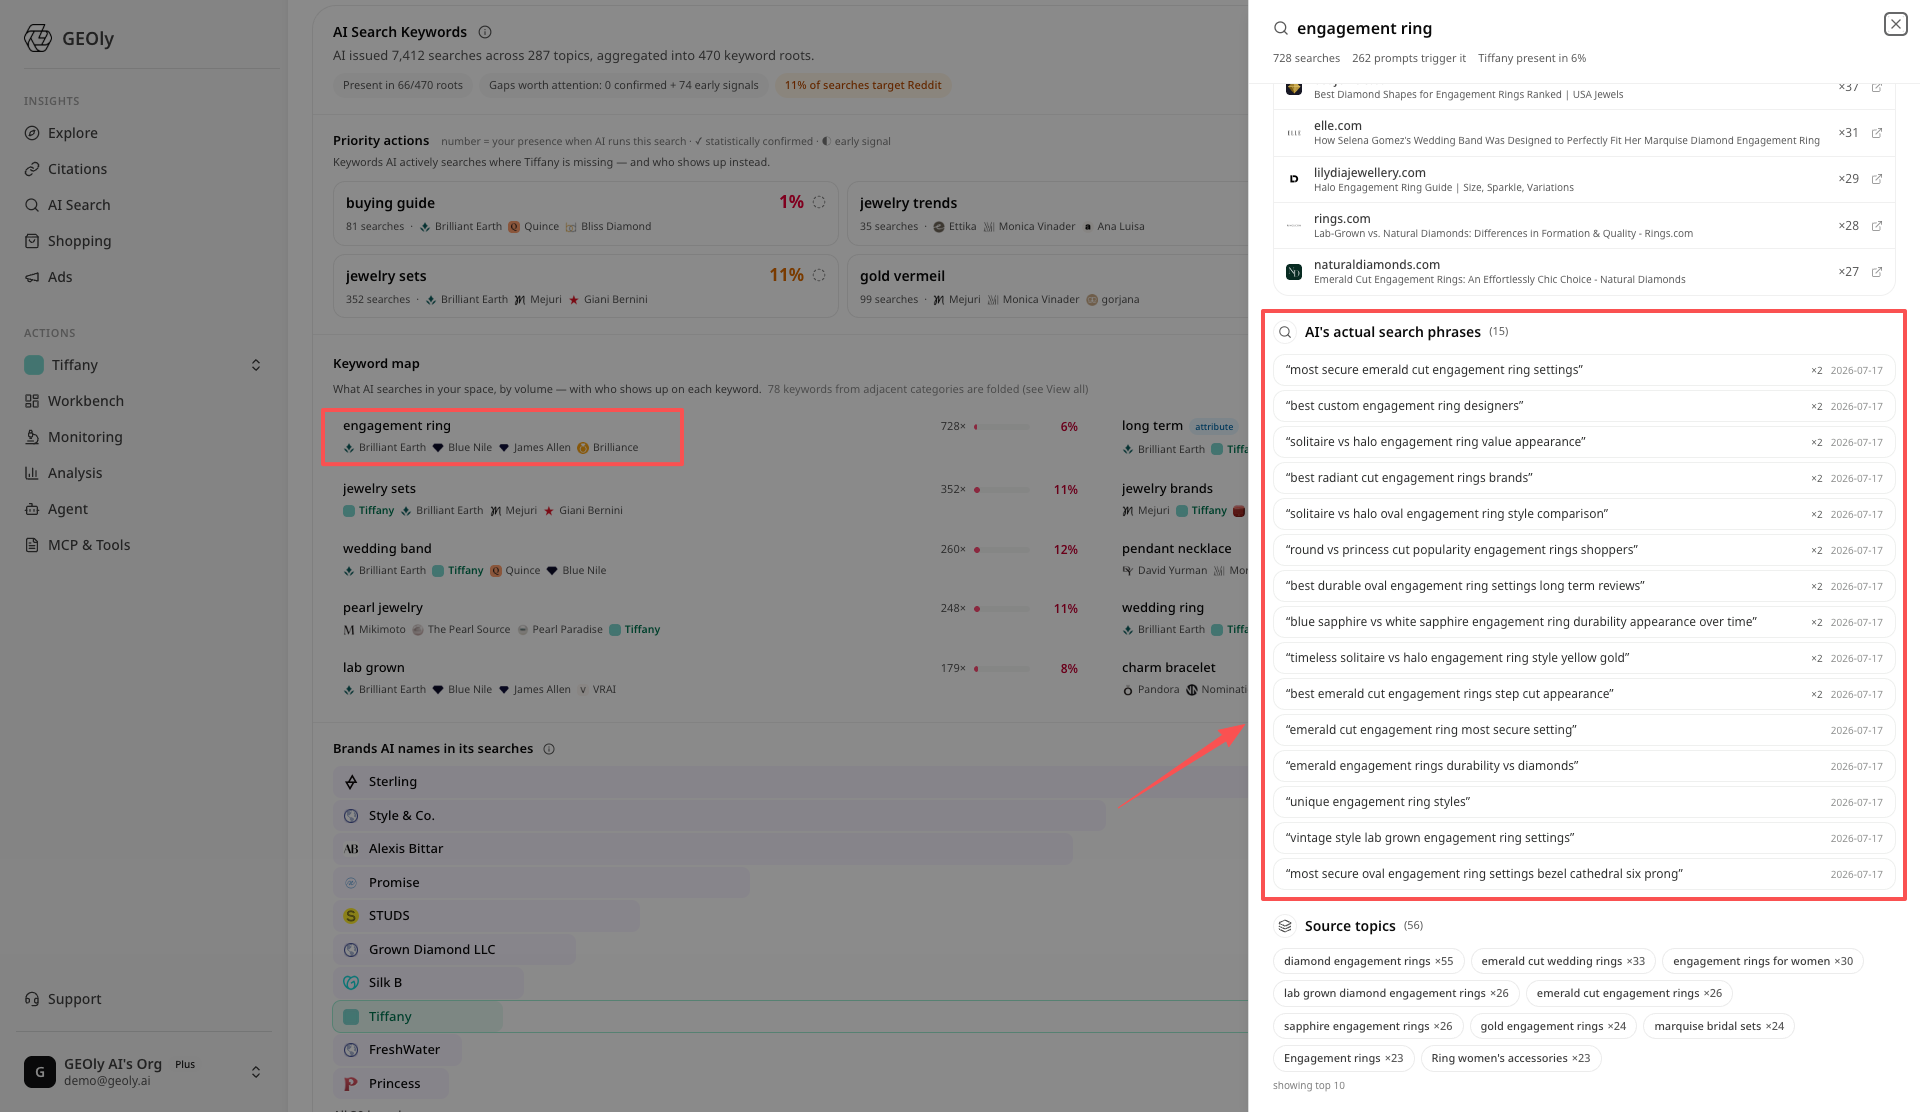Screen dimensions: 1920x1112
Task: Open the Shopping section
Action: pos(79,241)
